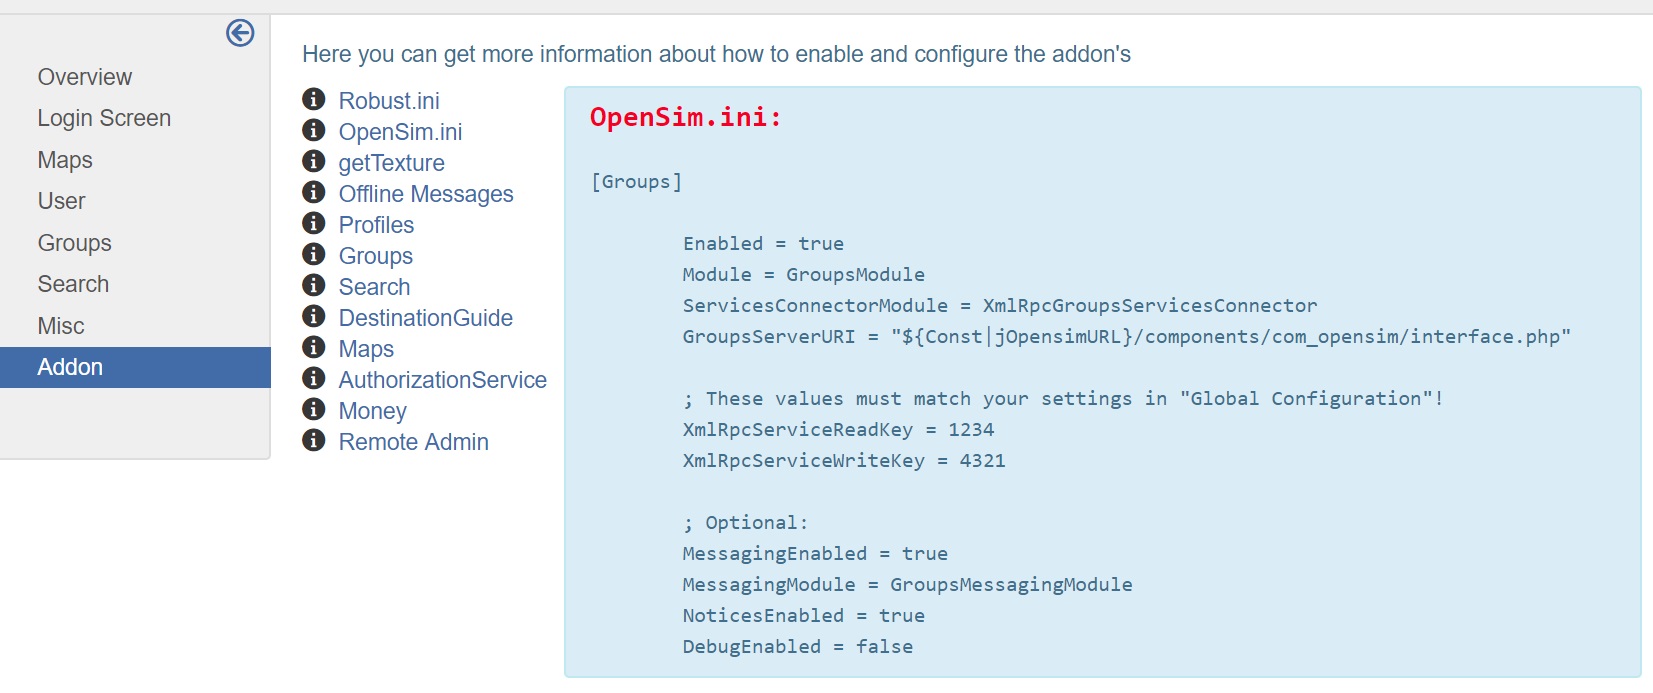This screenshot has height=693, width=1653.
Task: Show the Search addon configuration link
Action: coord(374,287)
